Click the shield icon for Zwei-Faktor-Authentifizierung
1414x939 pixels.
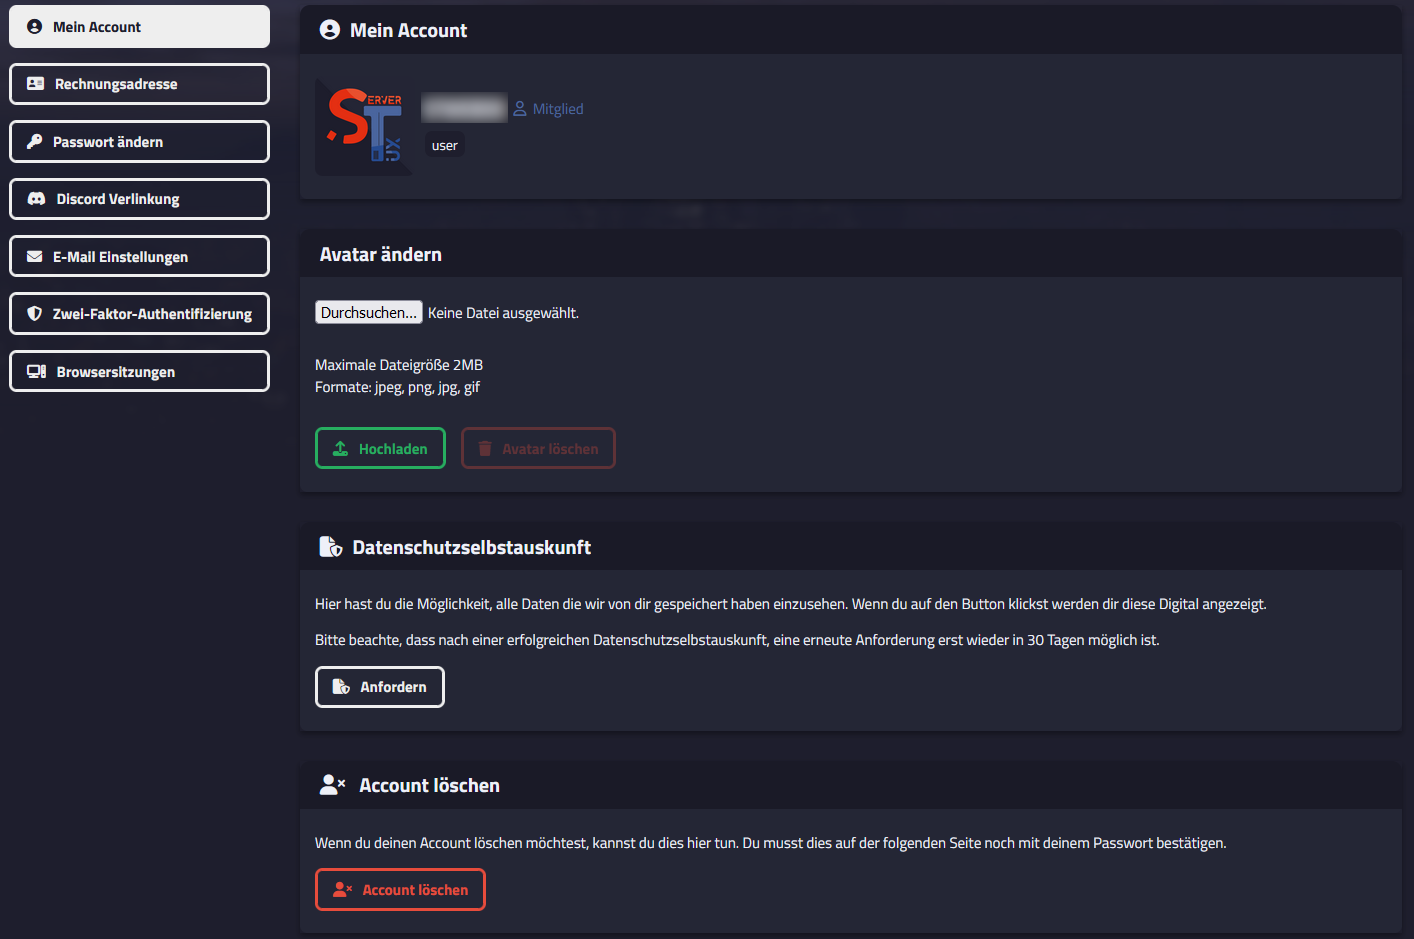click(x=35, y=314)
